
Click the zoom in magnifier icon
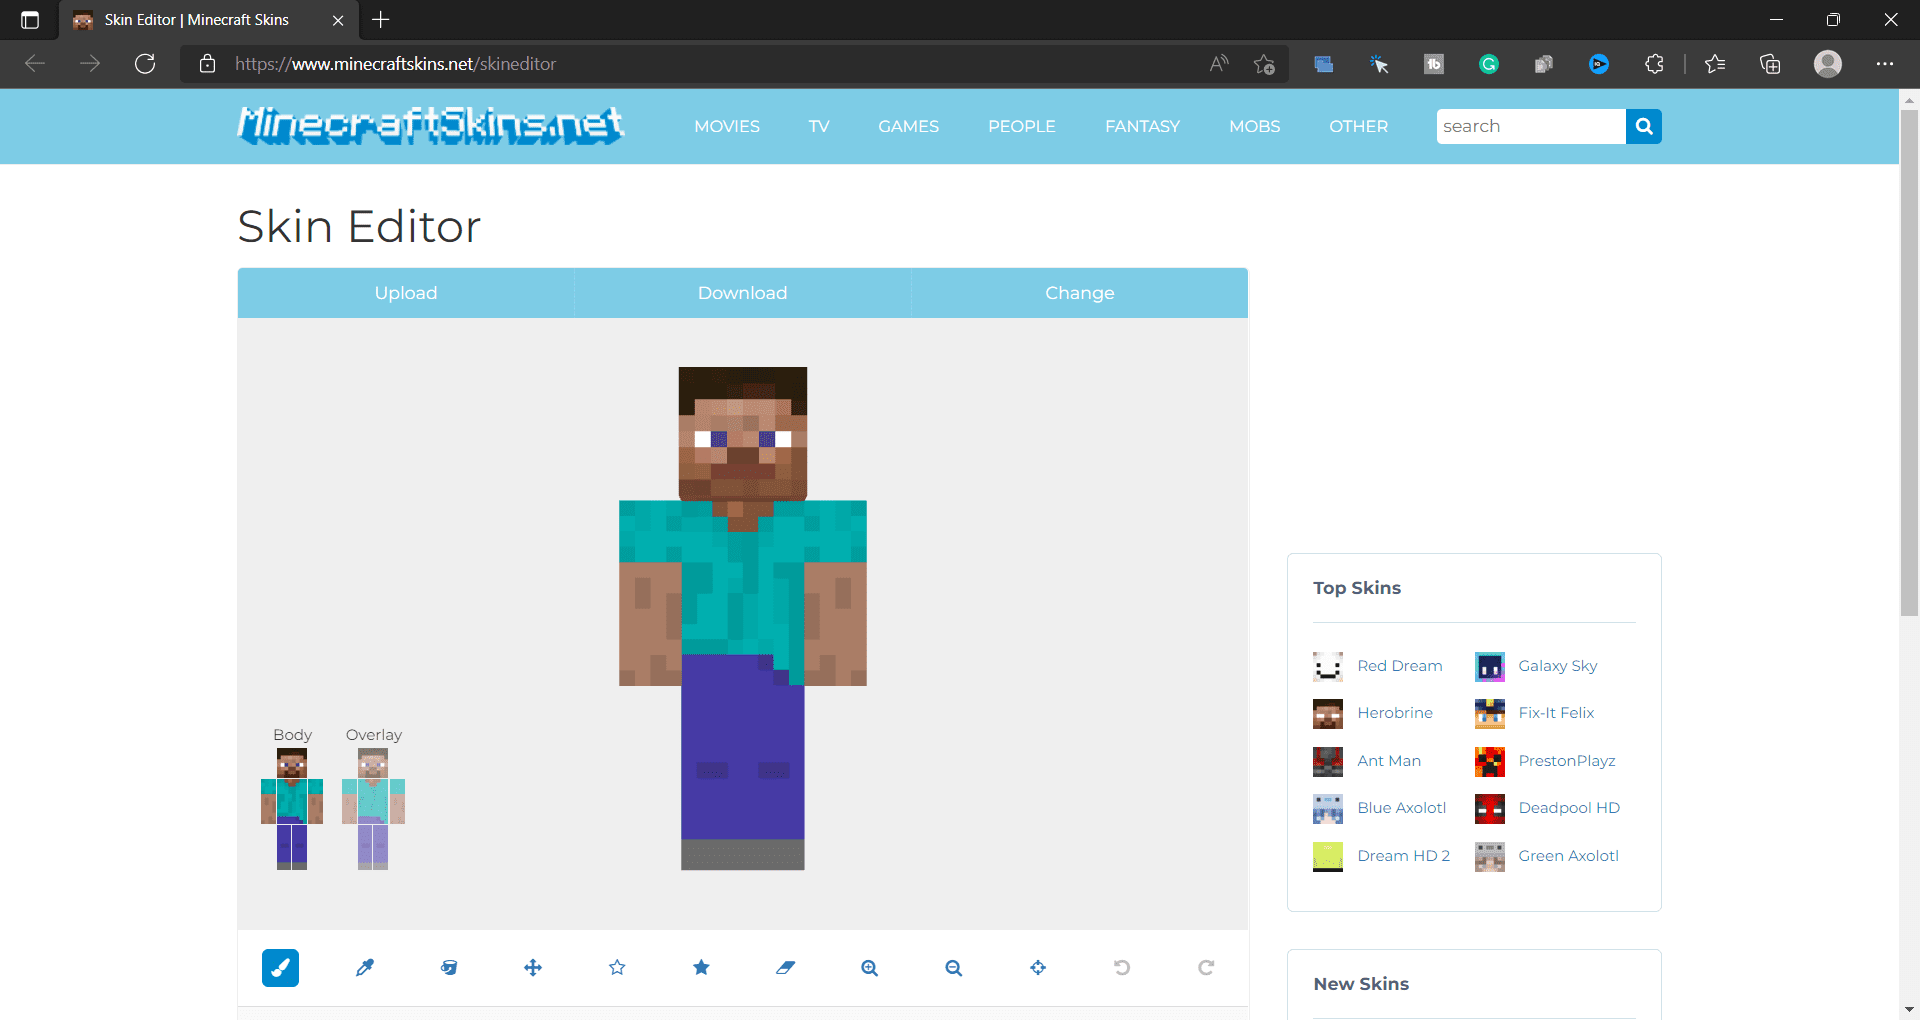[x=870, y=967]
